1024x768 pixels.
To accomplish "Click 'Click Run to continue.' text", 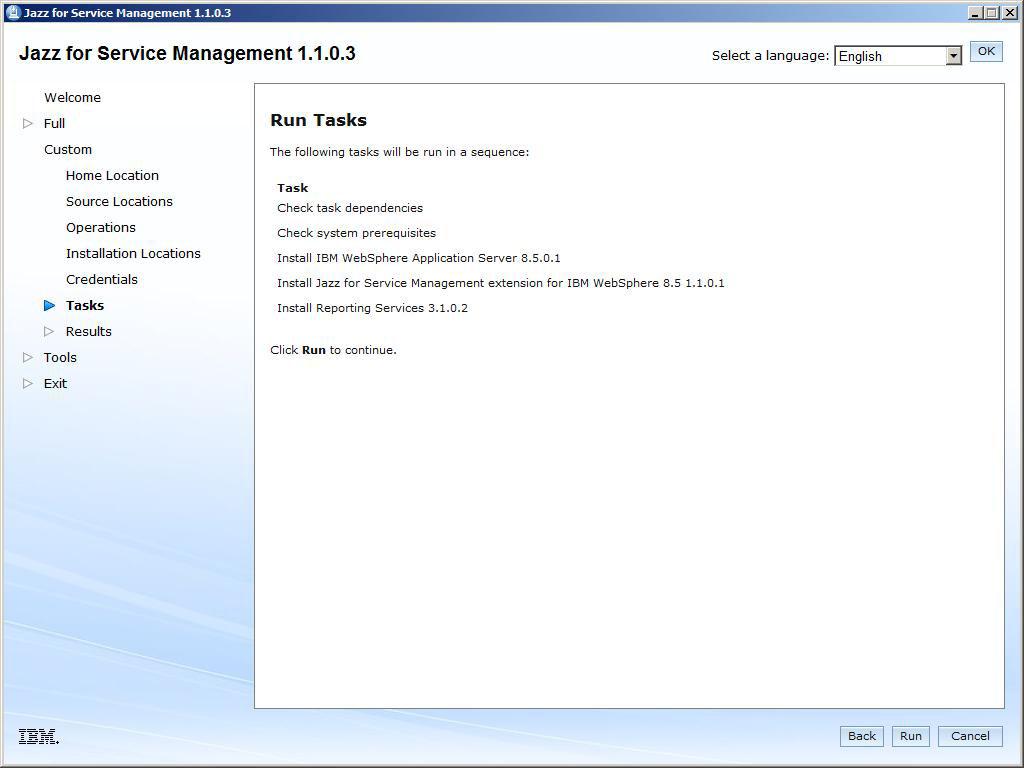I will point(334,350).
